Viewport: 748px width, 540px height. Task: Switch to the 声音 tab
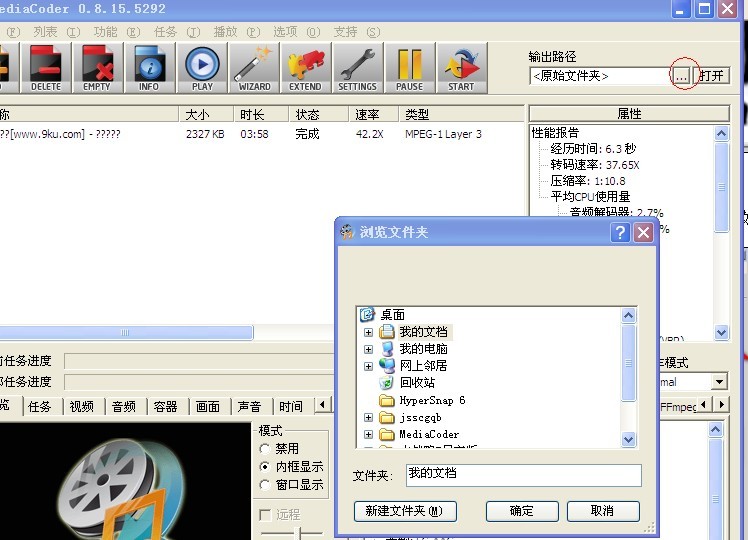coord(249,406)
